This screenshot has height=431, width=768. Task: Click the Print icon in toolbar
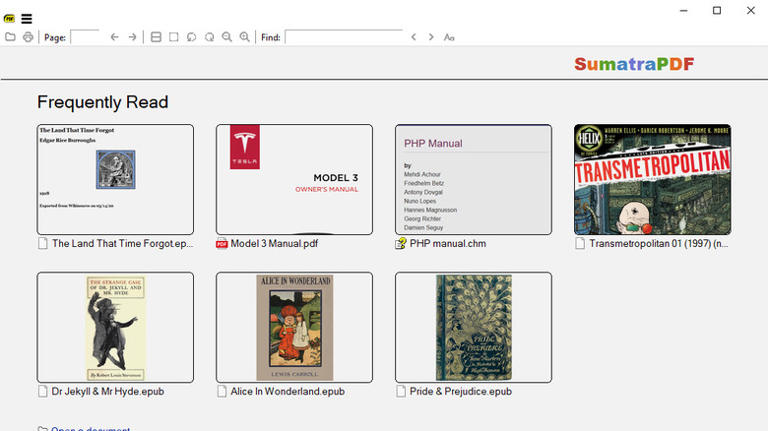28,37
